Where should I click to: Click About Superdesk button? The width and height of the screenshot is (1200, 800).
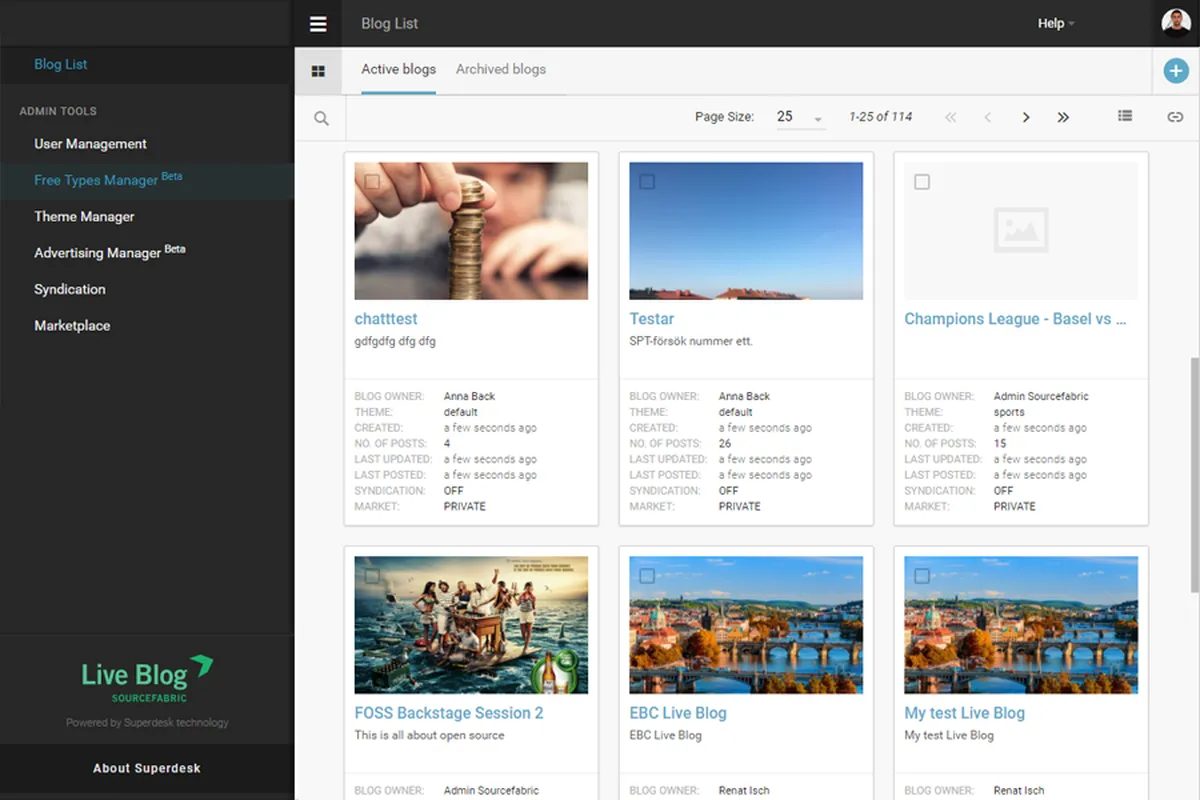click(146, 768)
